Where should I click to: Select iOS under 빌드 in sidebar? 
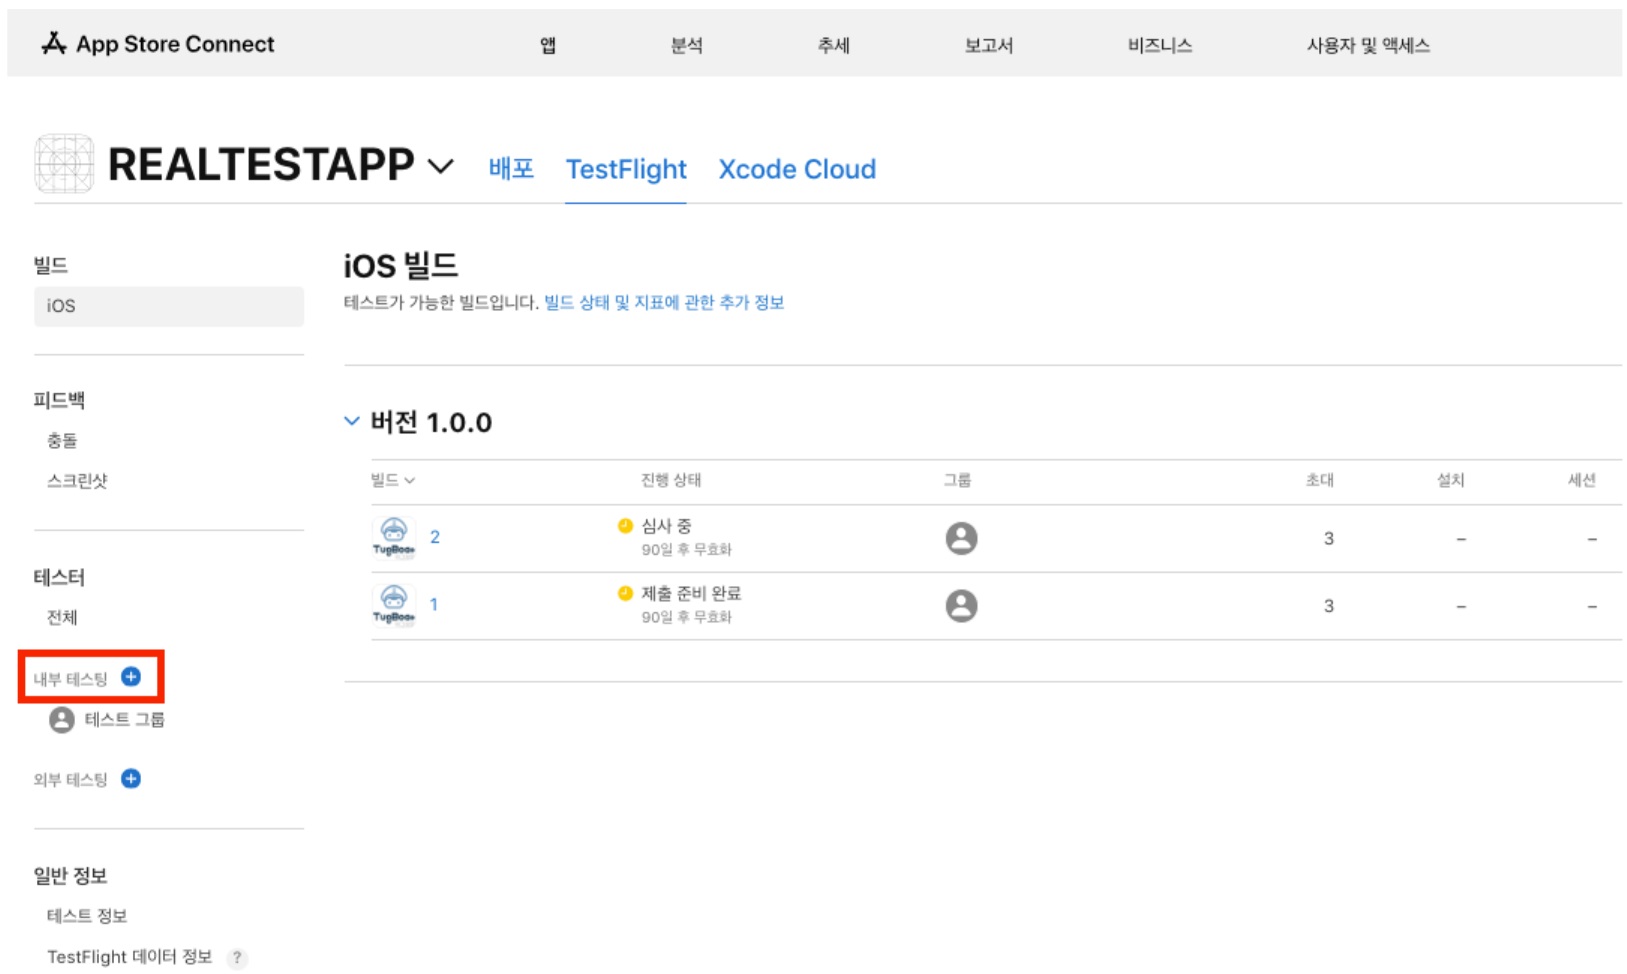(169, 306)
